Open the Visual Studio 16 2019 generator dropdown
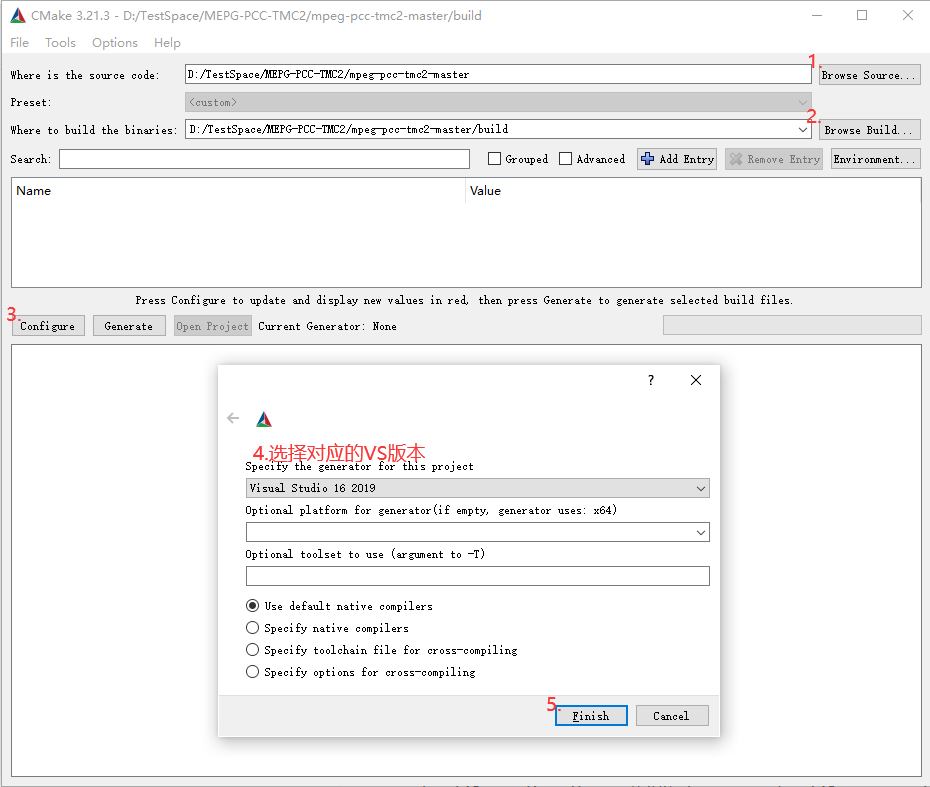 point(477,488)
